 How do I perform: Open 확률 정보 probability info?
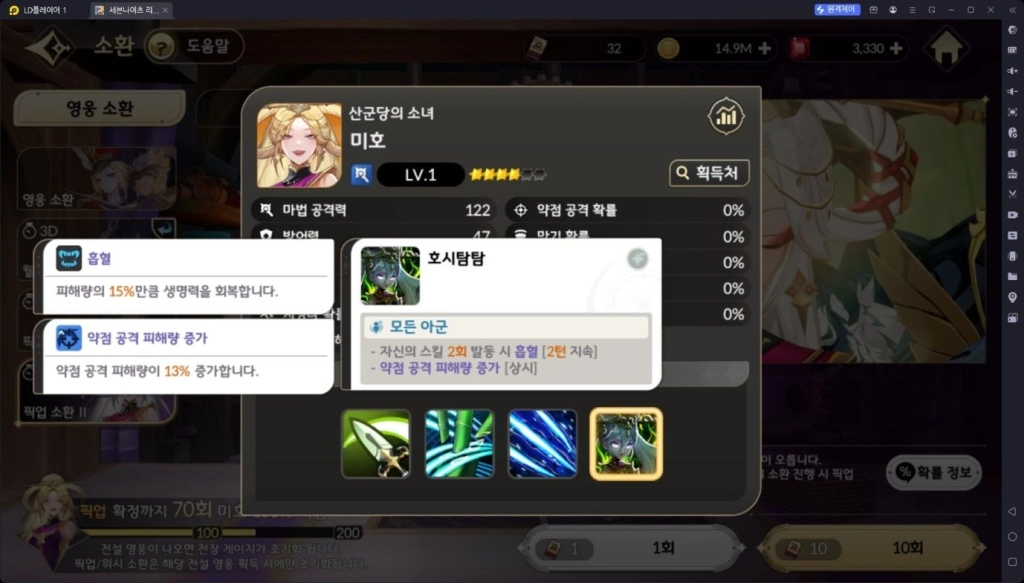click(x=934, y=472)
